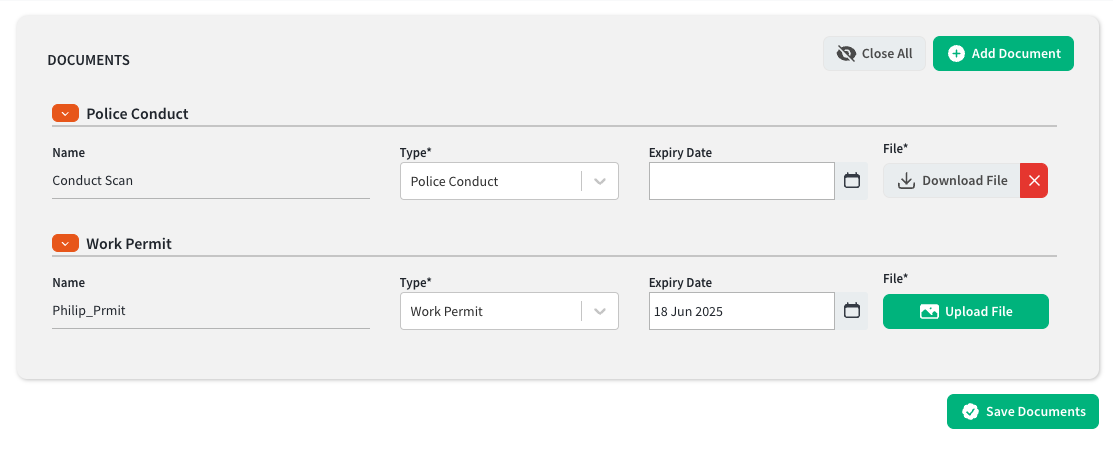Open calendar for Police Conduct expiry date

(852, 181)
